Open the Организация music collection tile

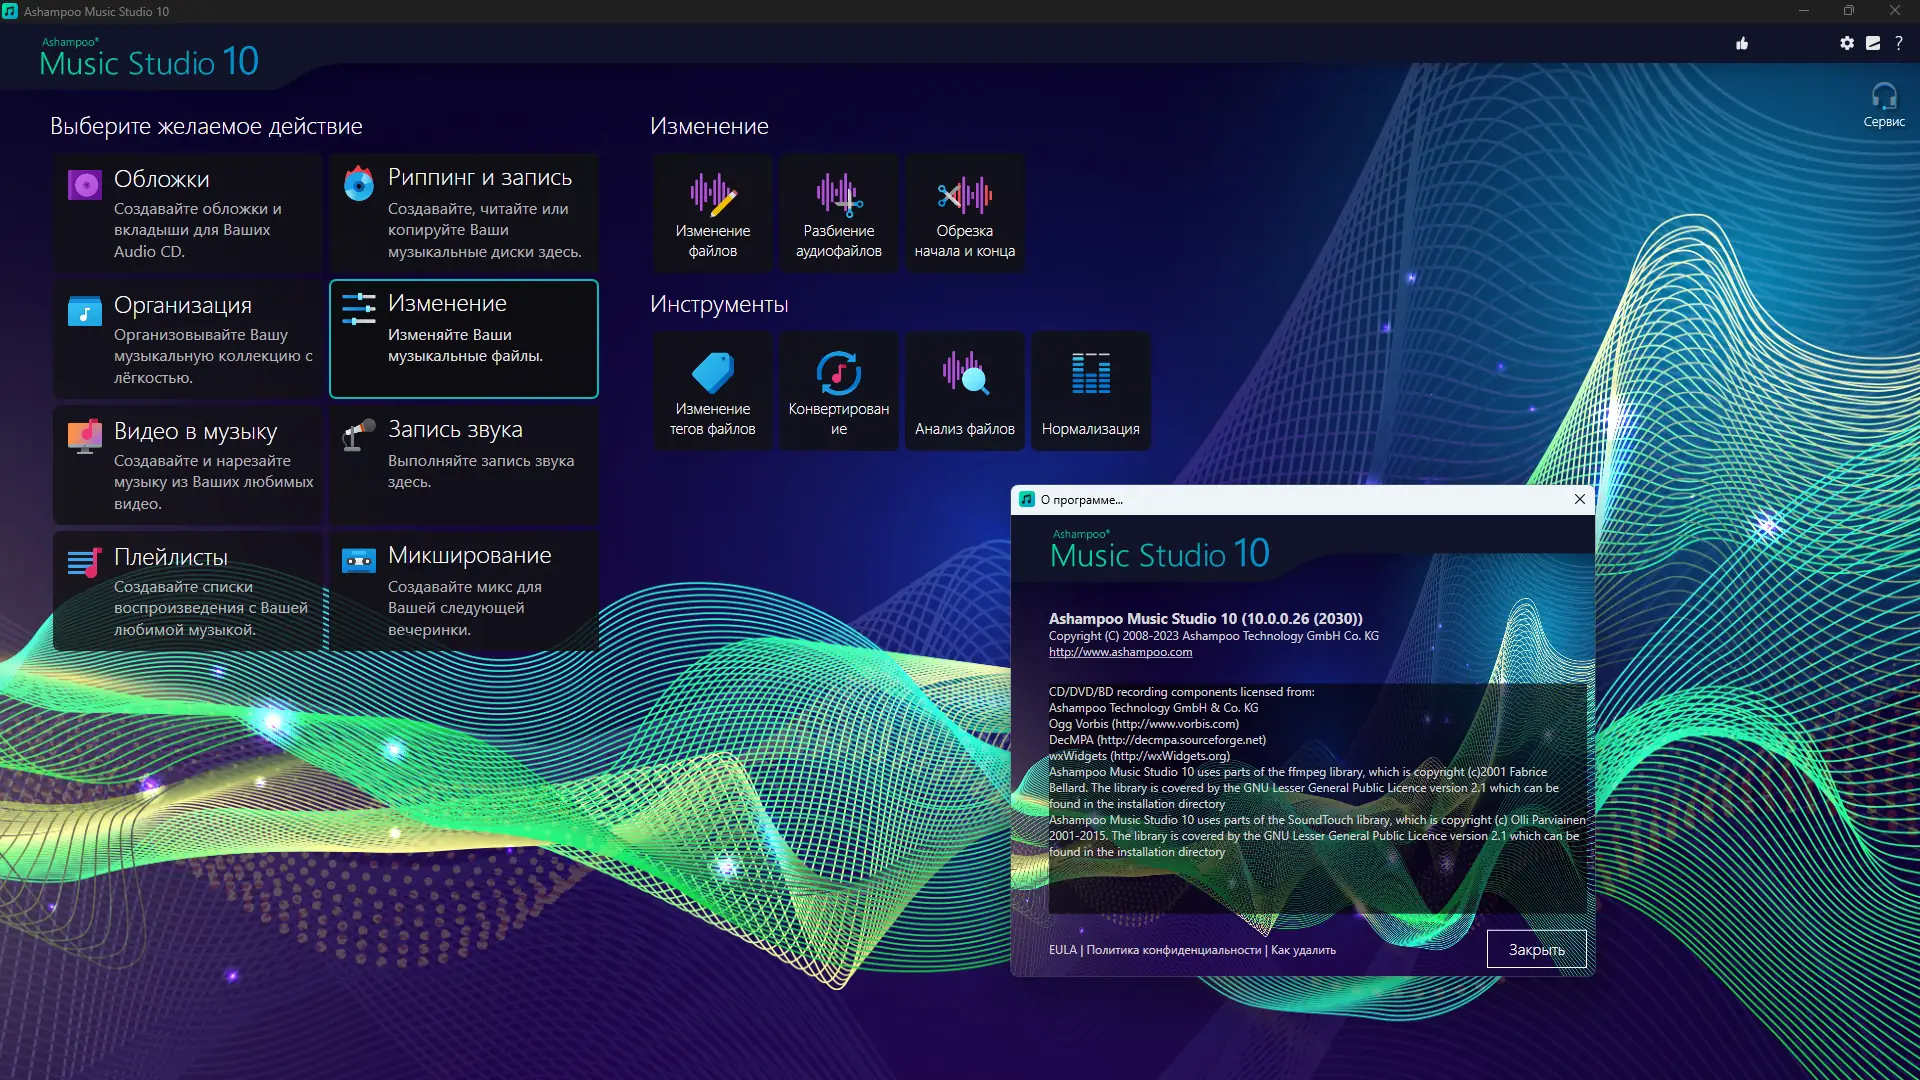click(x=188, y=339)
